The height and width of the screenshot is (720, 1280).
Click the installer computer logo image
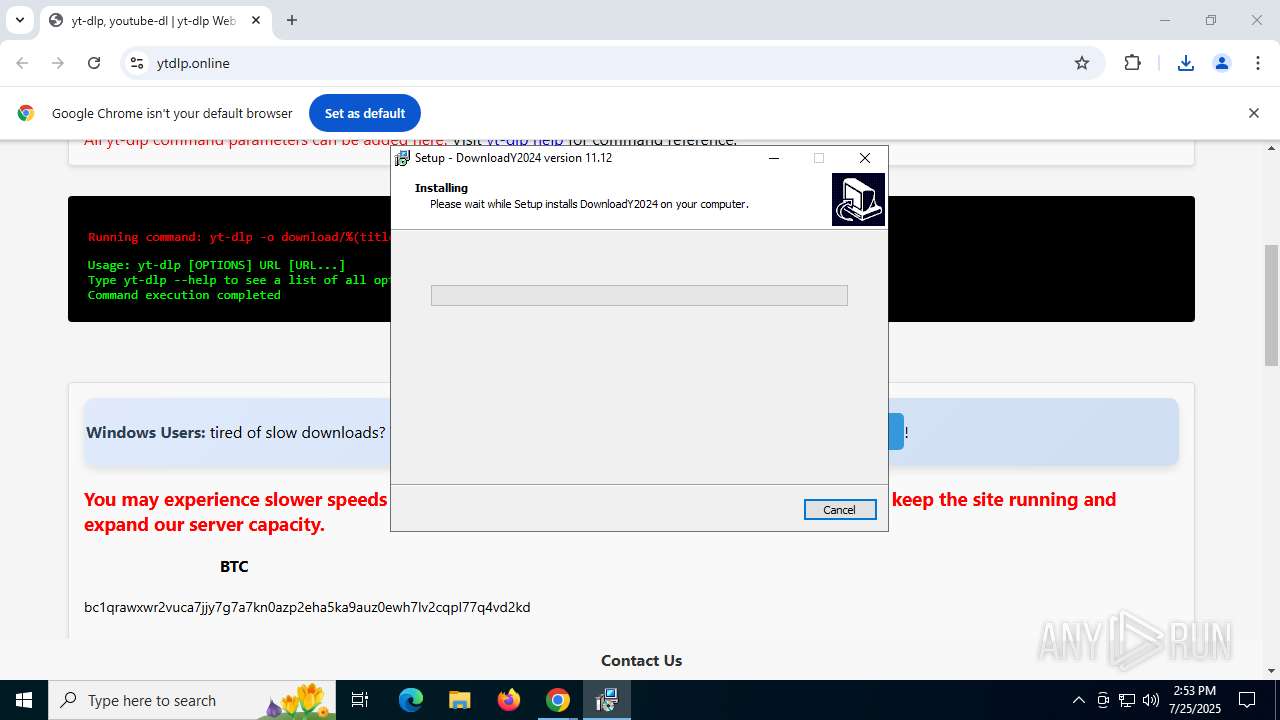(858, 199)
